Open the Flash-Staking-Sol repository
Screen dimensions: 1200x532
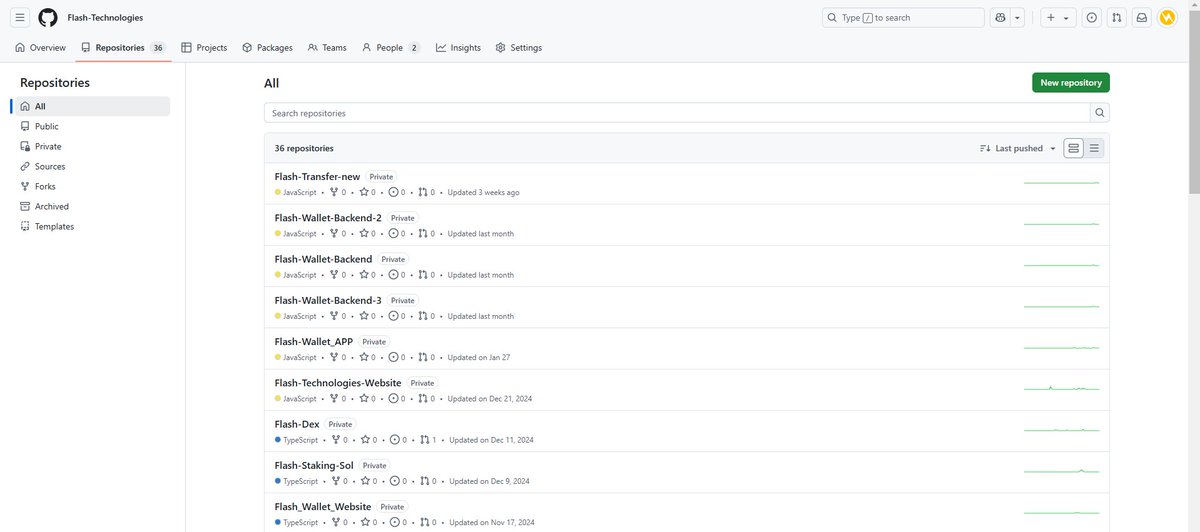[314, 465]
